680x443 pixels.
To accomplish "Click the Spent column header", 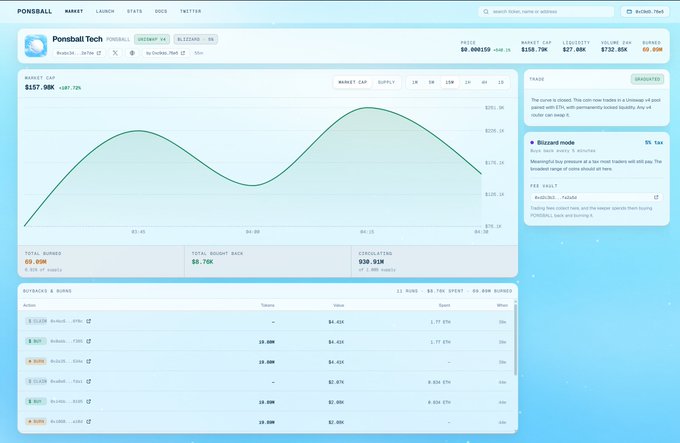I will (445, 306).
